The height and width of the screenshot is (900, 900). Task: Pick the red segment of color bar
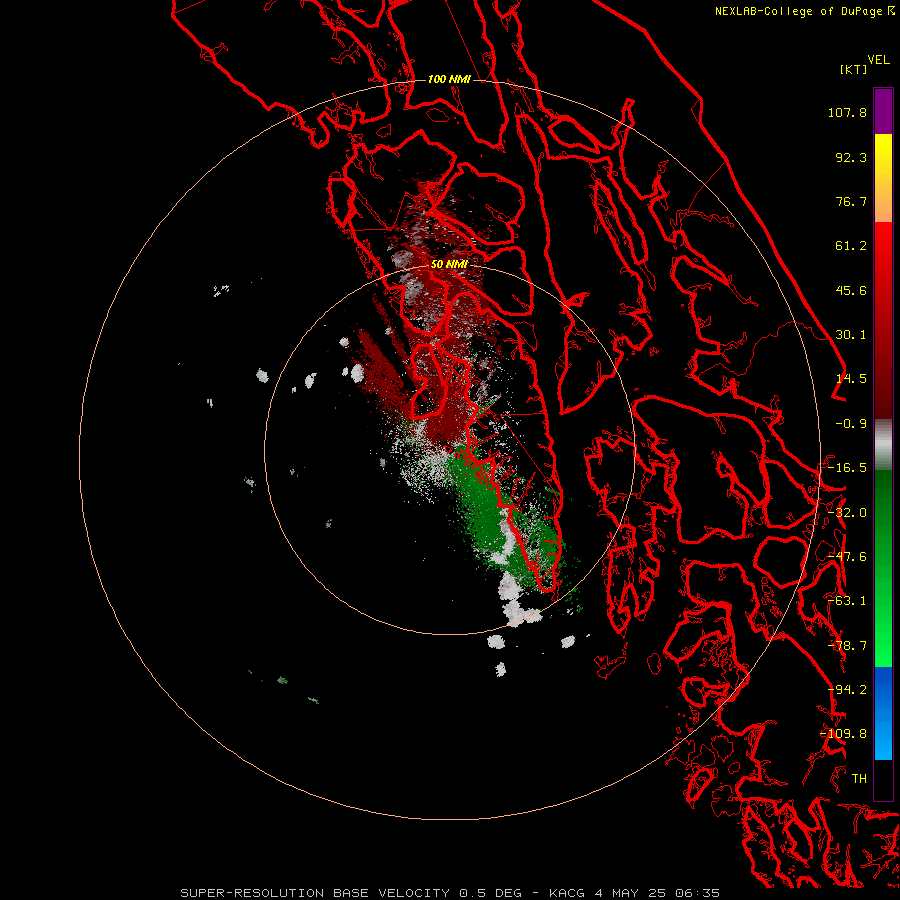coord(883,320)
